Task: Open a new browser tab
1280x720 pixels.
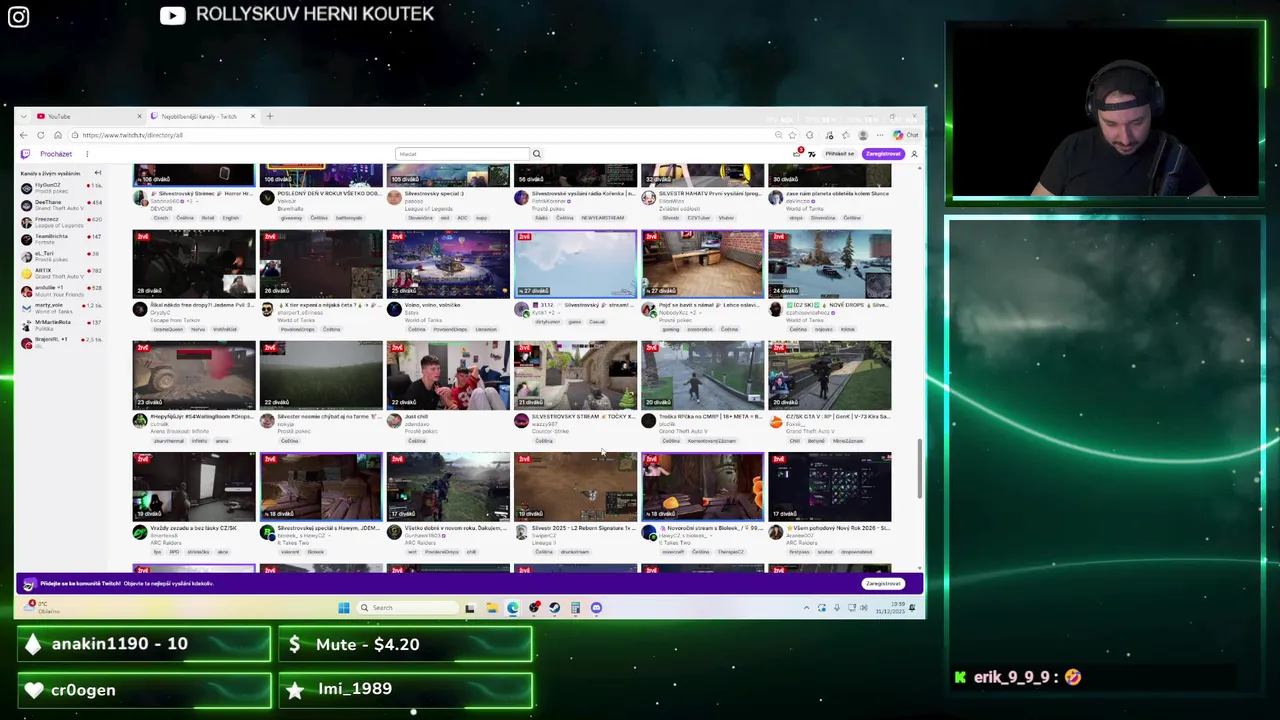Action: (x=269, y=116)
